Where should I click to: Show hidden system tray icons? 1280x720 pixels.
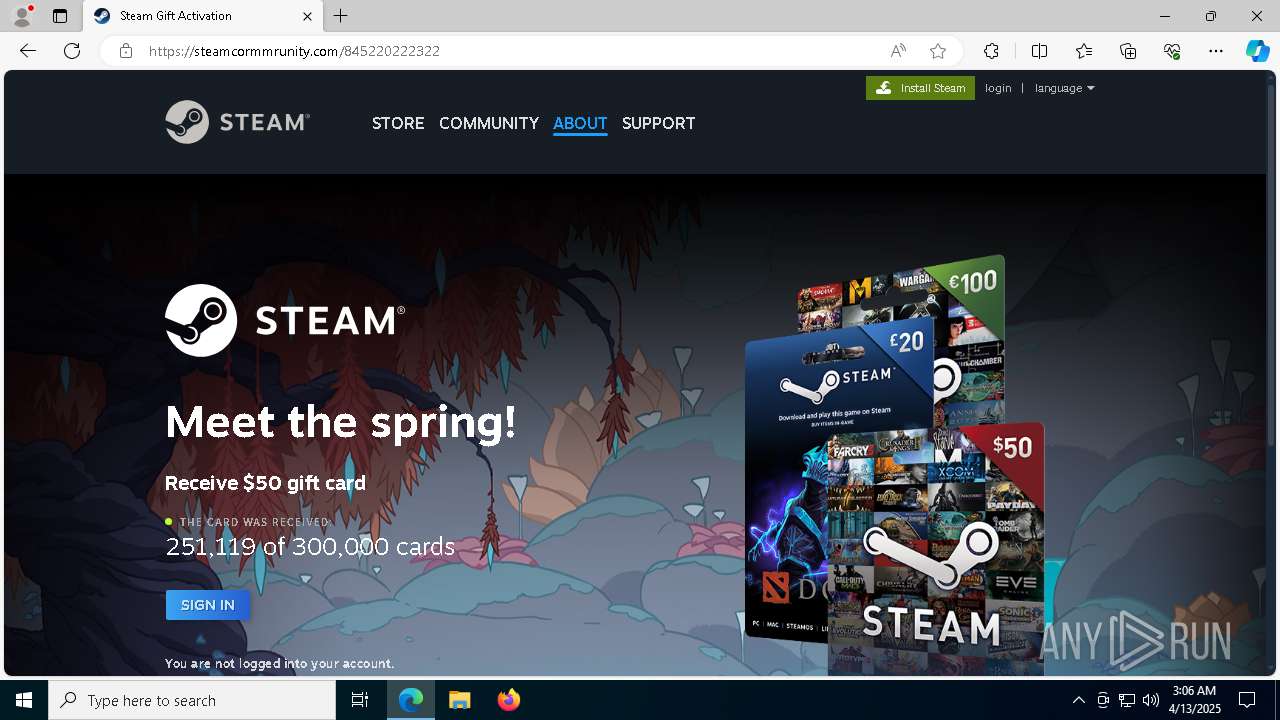1078,700
